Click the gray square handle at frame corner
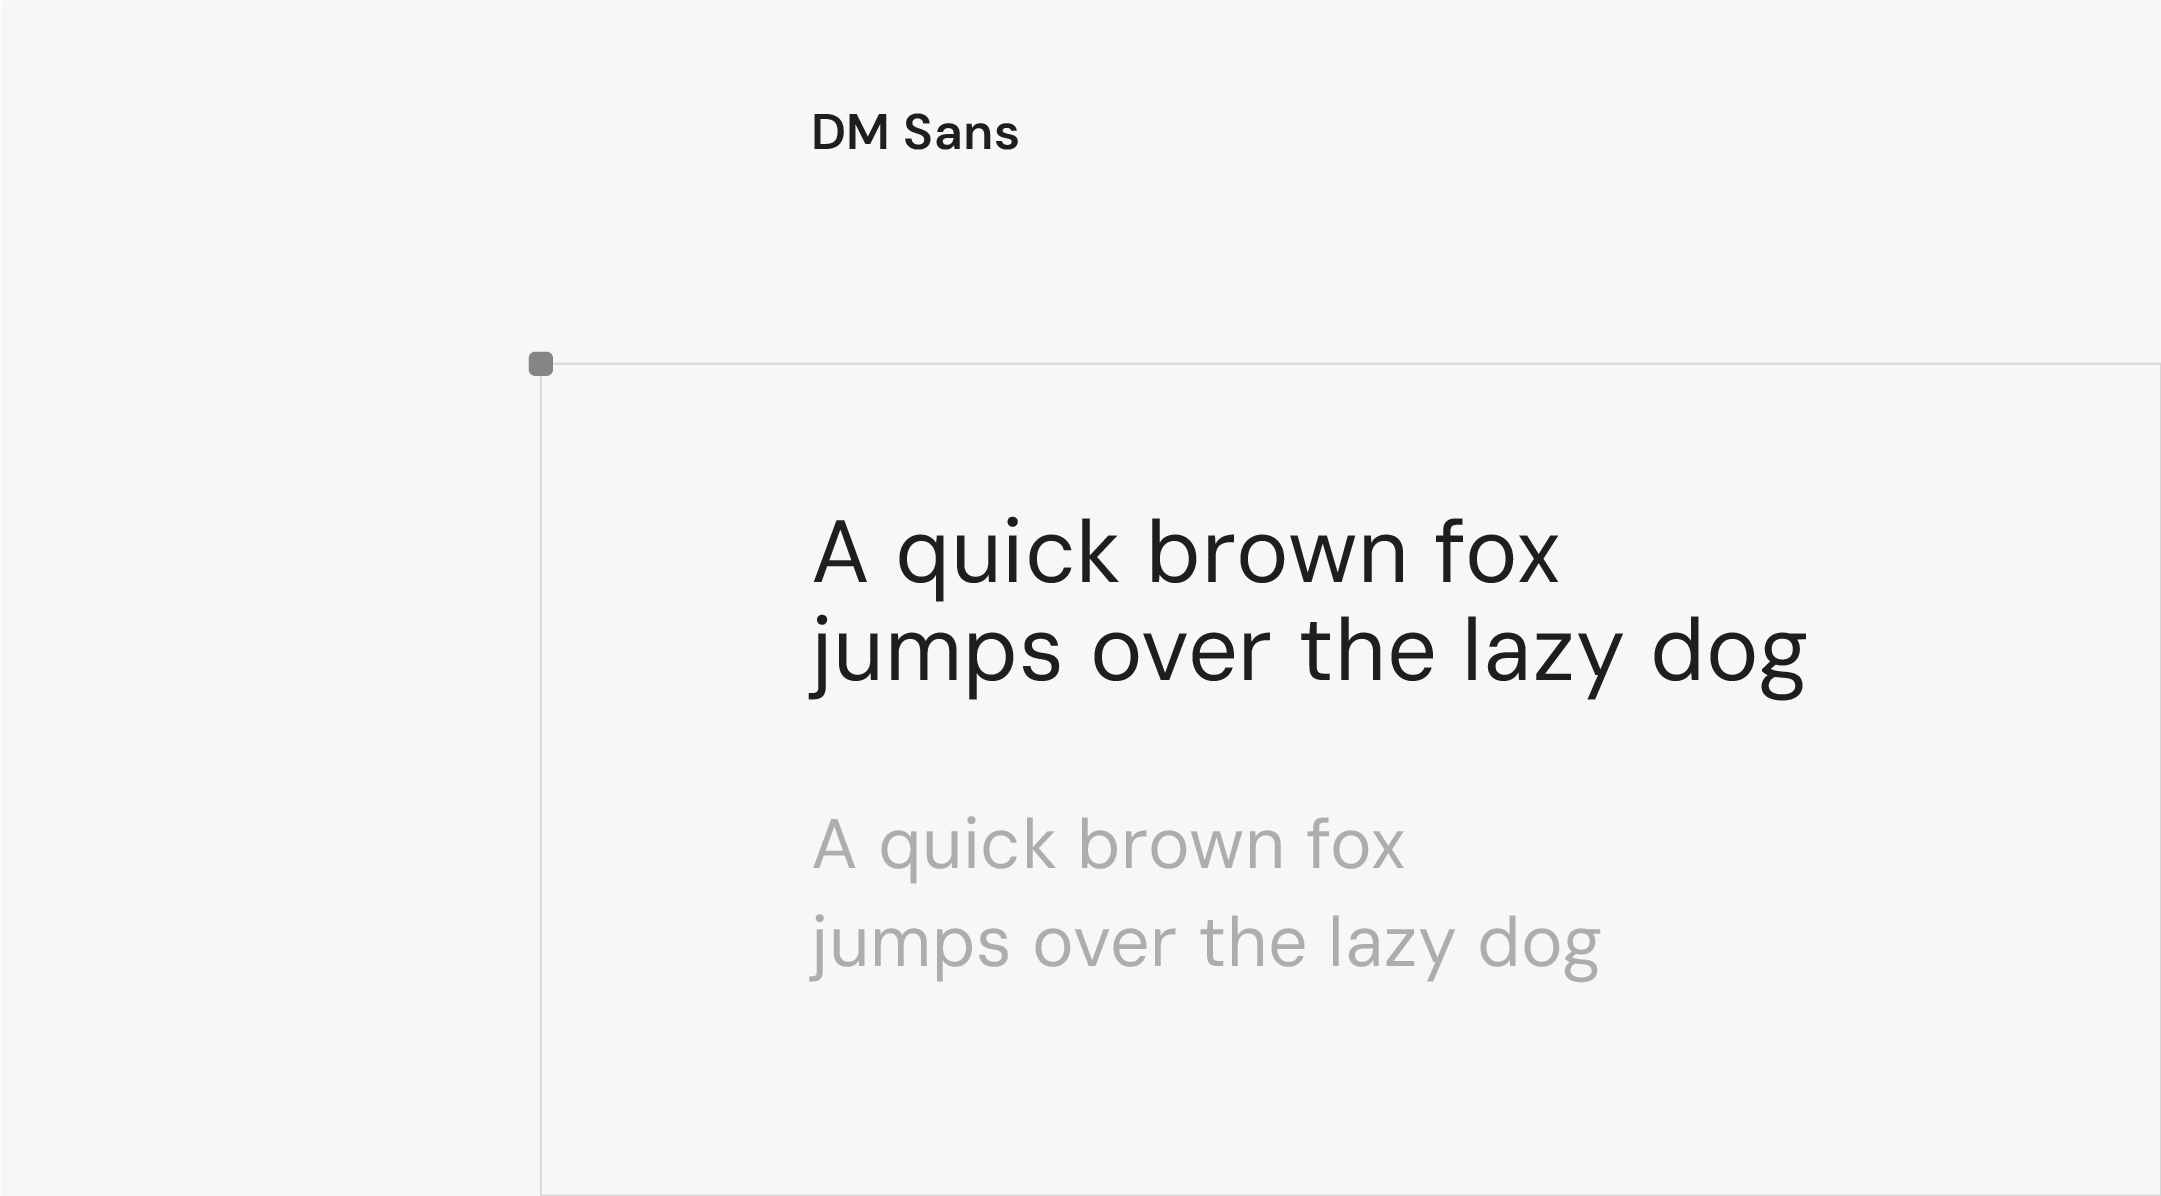This screenshot has height=1196, width=2161. pyautogui.click(x=541, y=364)
